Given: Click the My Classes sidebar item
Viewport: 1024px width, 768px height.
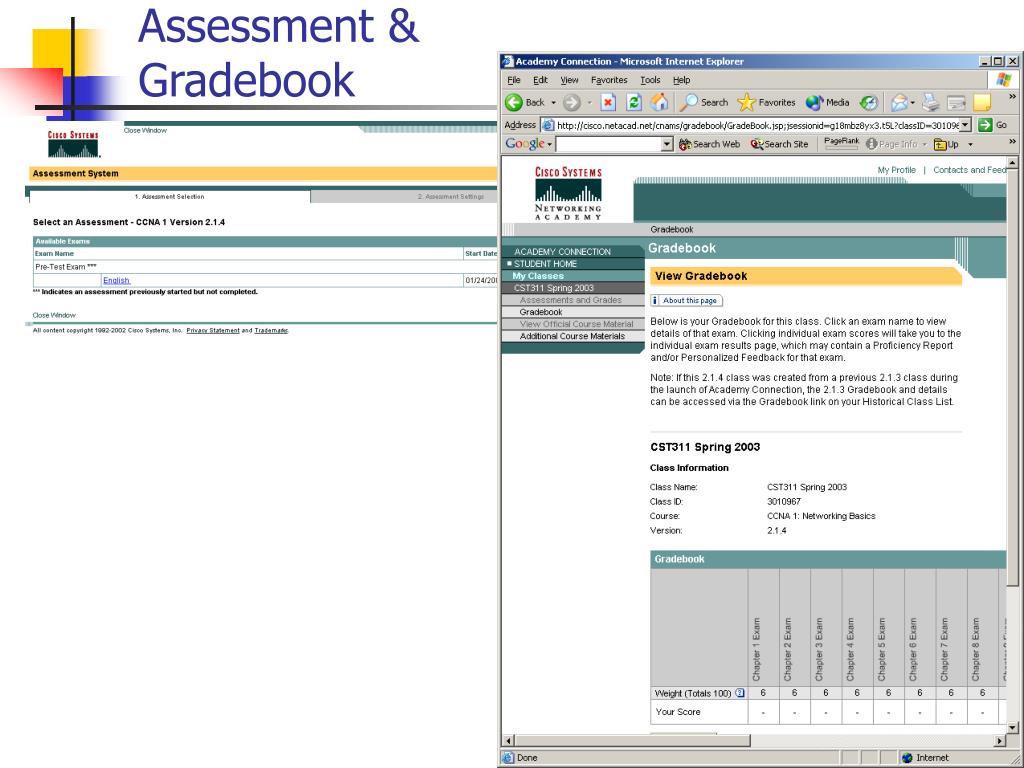Looking at the screenshot, I should click(537, 276).
